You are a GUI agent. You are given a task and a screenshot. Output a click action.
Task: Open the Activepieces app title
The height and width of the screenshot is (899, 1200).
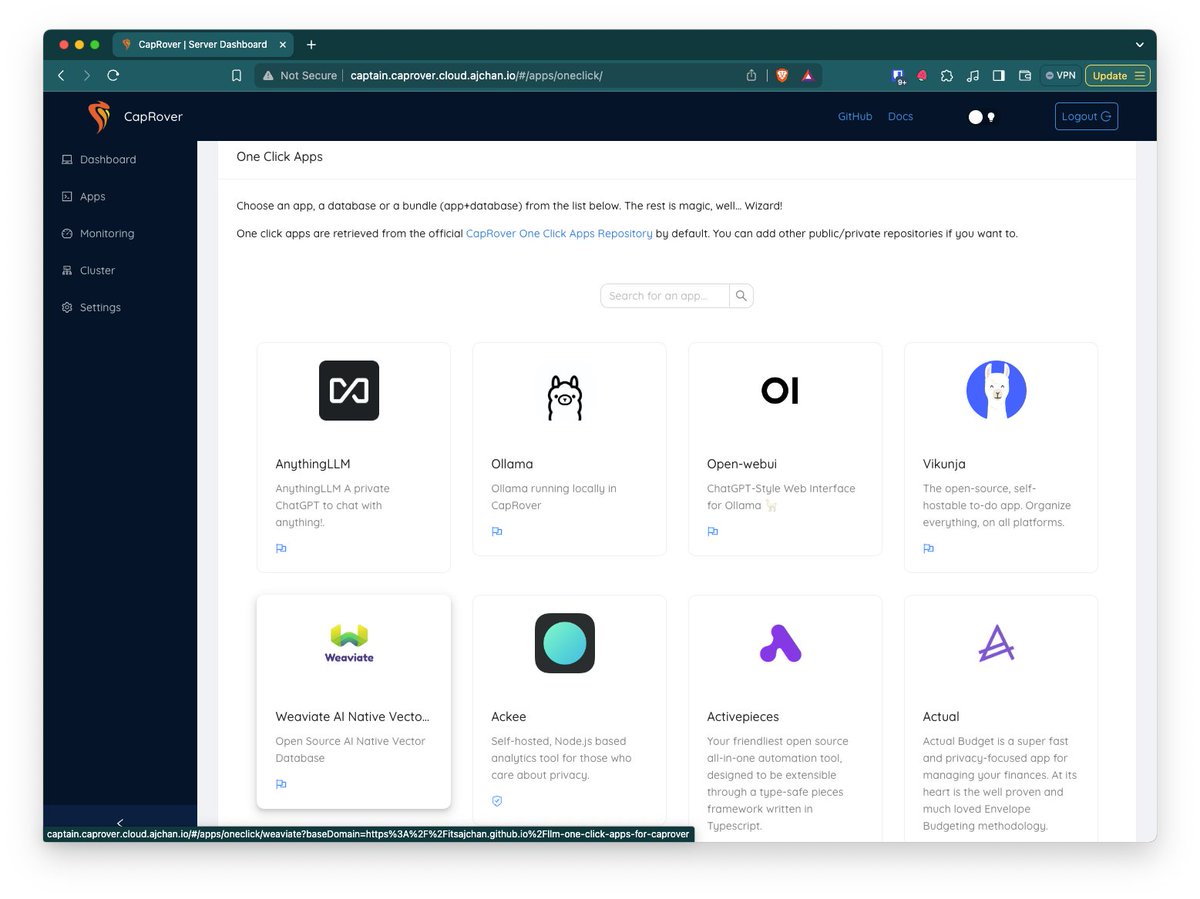coord(743,717)
